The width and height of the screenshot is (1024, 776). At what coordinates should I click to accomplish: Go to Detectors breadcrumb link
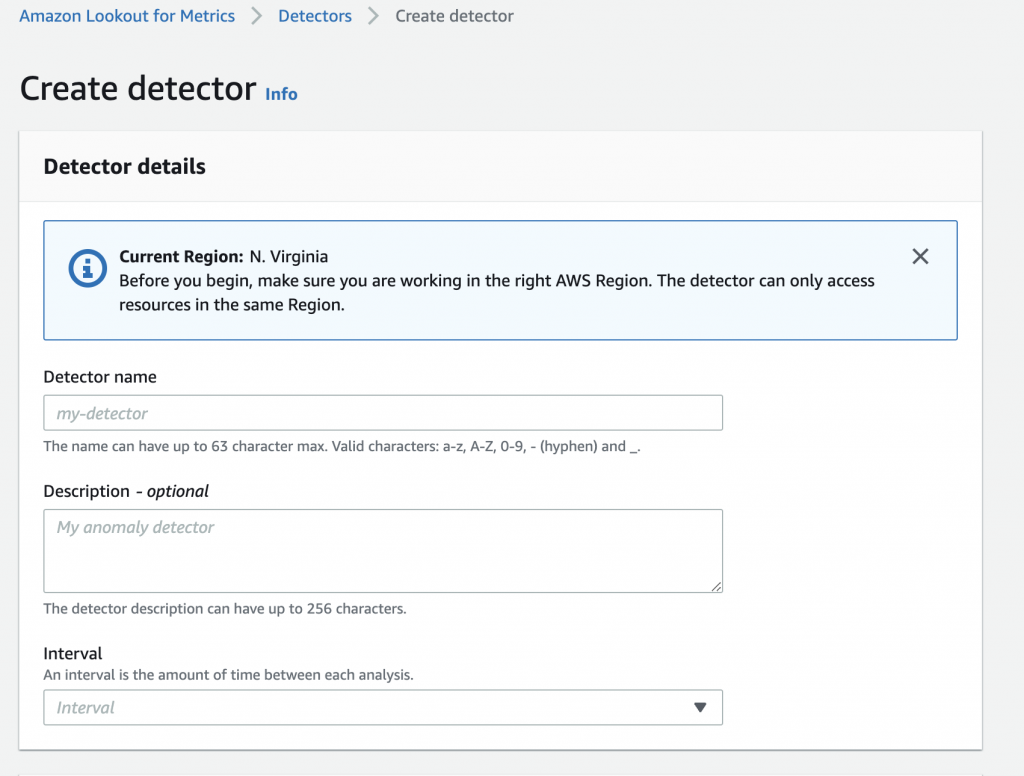[315, 16]
